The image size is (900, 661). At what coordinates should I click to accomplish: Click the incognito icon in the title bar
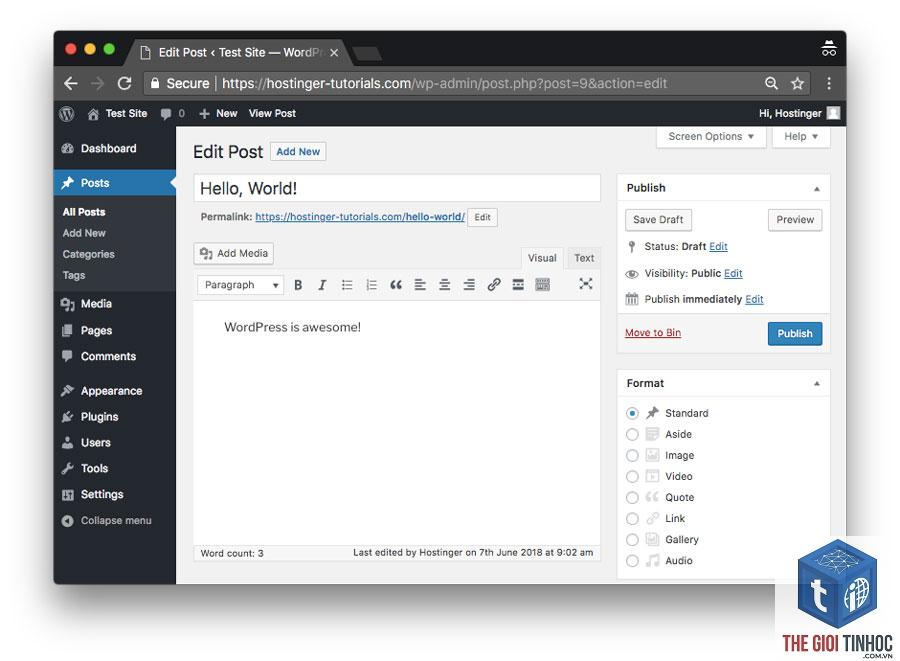coord(829,48)
